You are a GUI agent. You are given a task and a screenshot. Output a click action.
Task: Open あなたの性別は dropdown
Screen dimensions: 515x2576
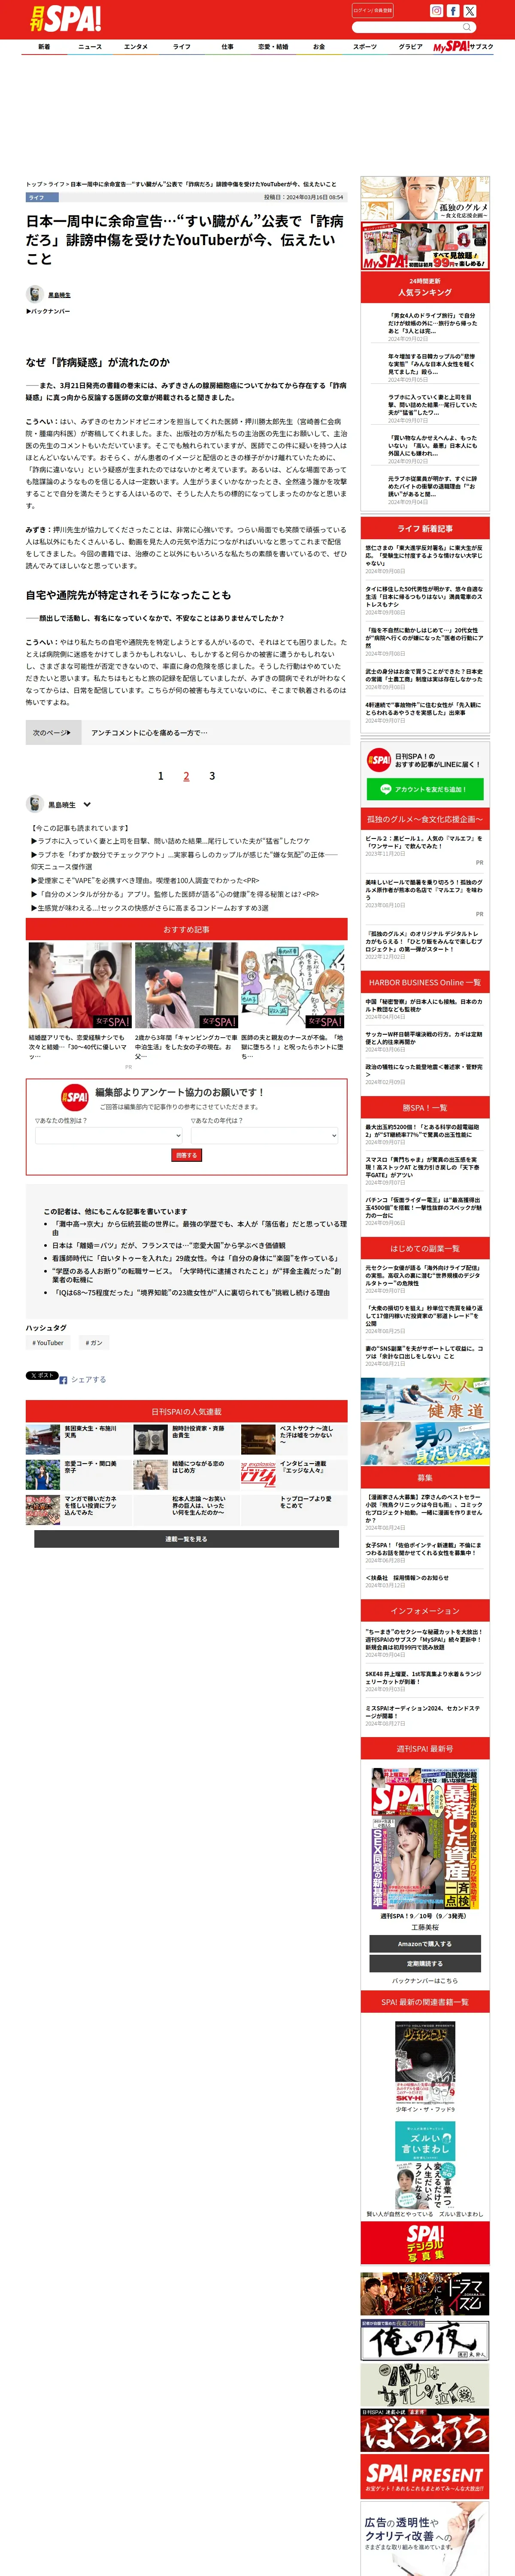pos(109,1136)
